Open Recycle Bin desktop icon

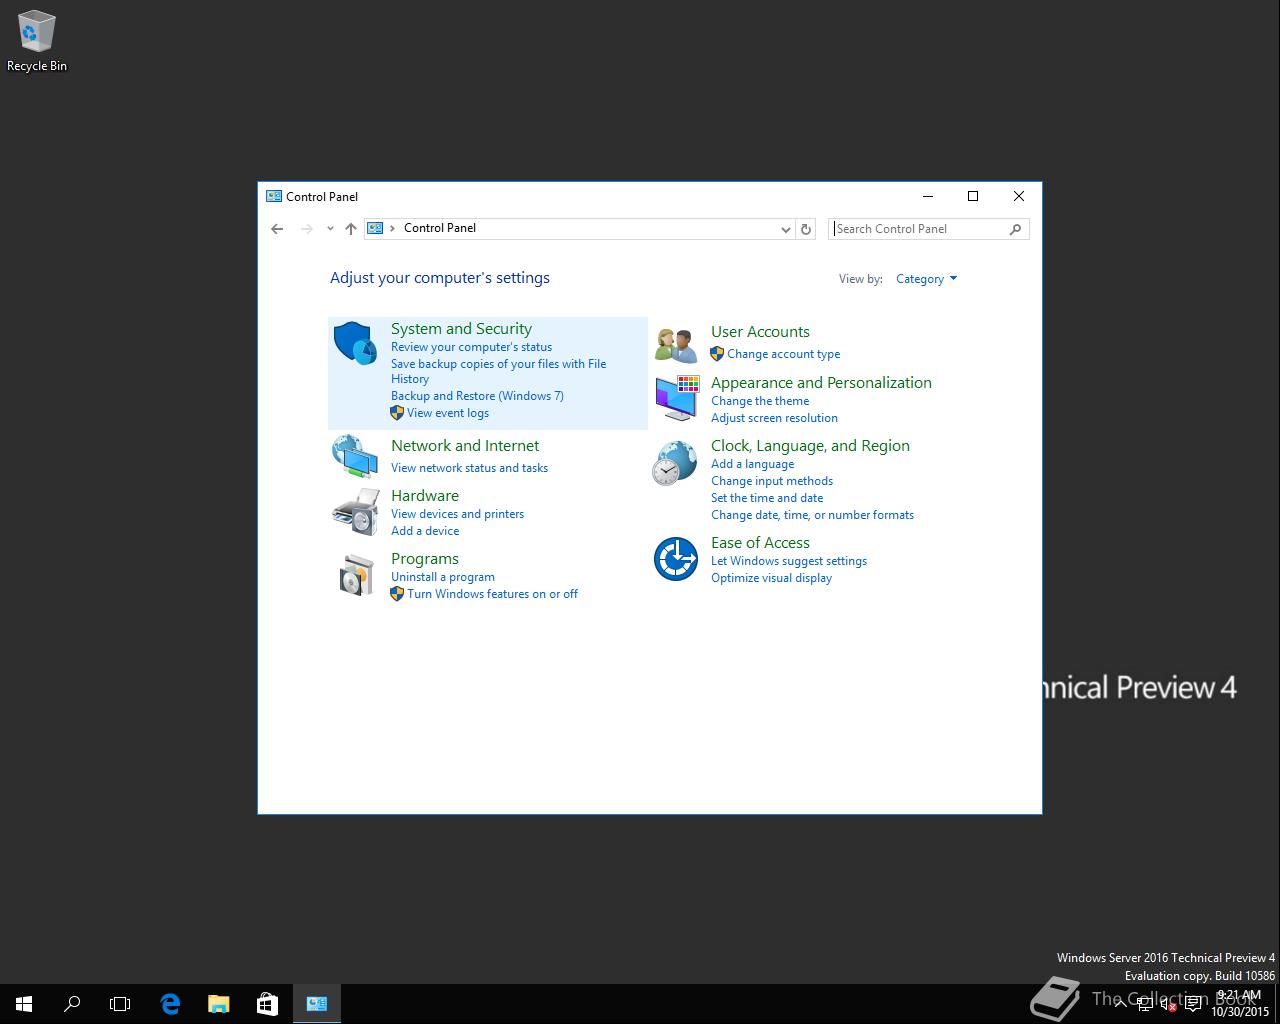tap(37, 42)
